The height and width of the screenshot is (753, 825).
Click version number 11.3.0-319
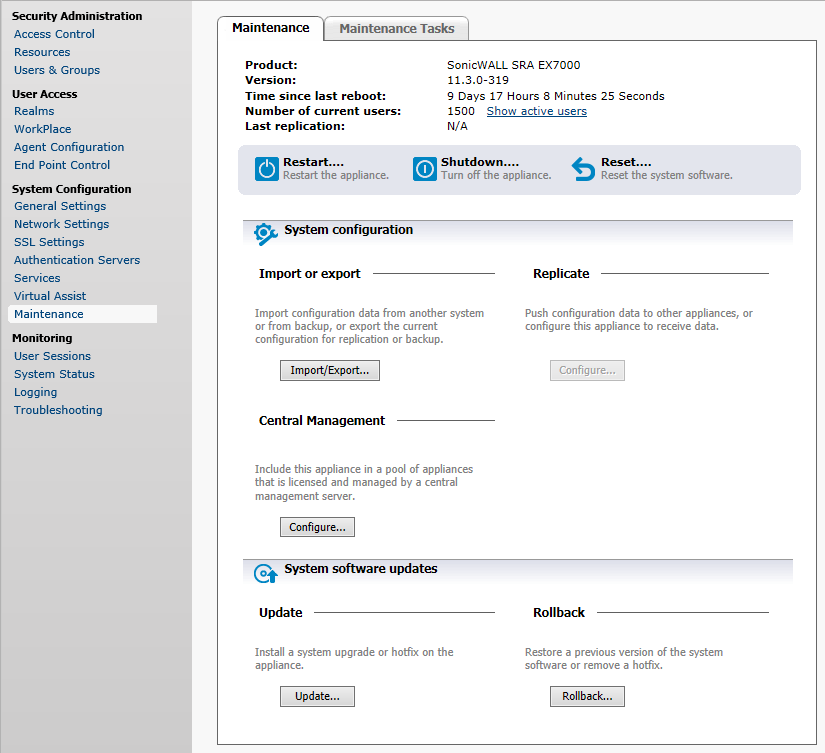click(478, 80)
